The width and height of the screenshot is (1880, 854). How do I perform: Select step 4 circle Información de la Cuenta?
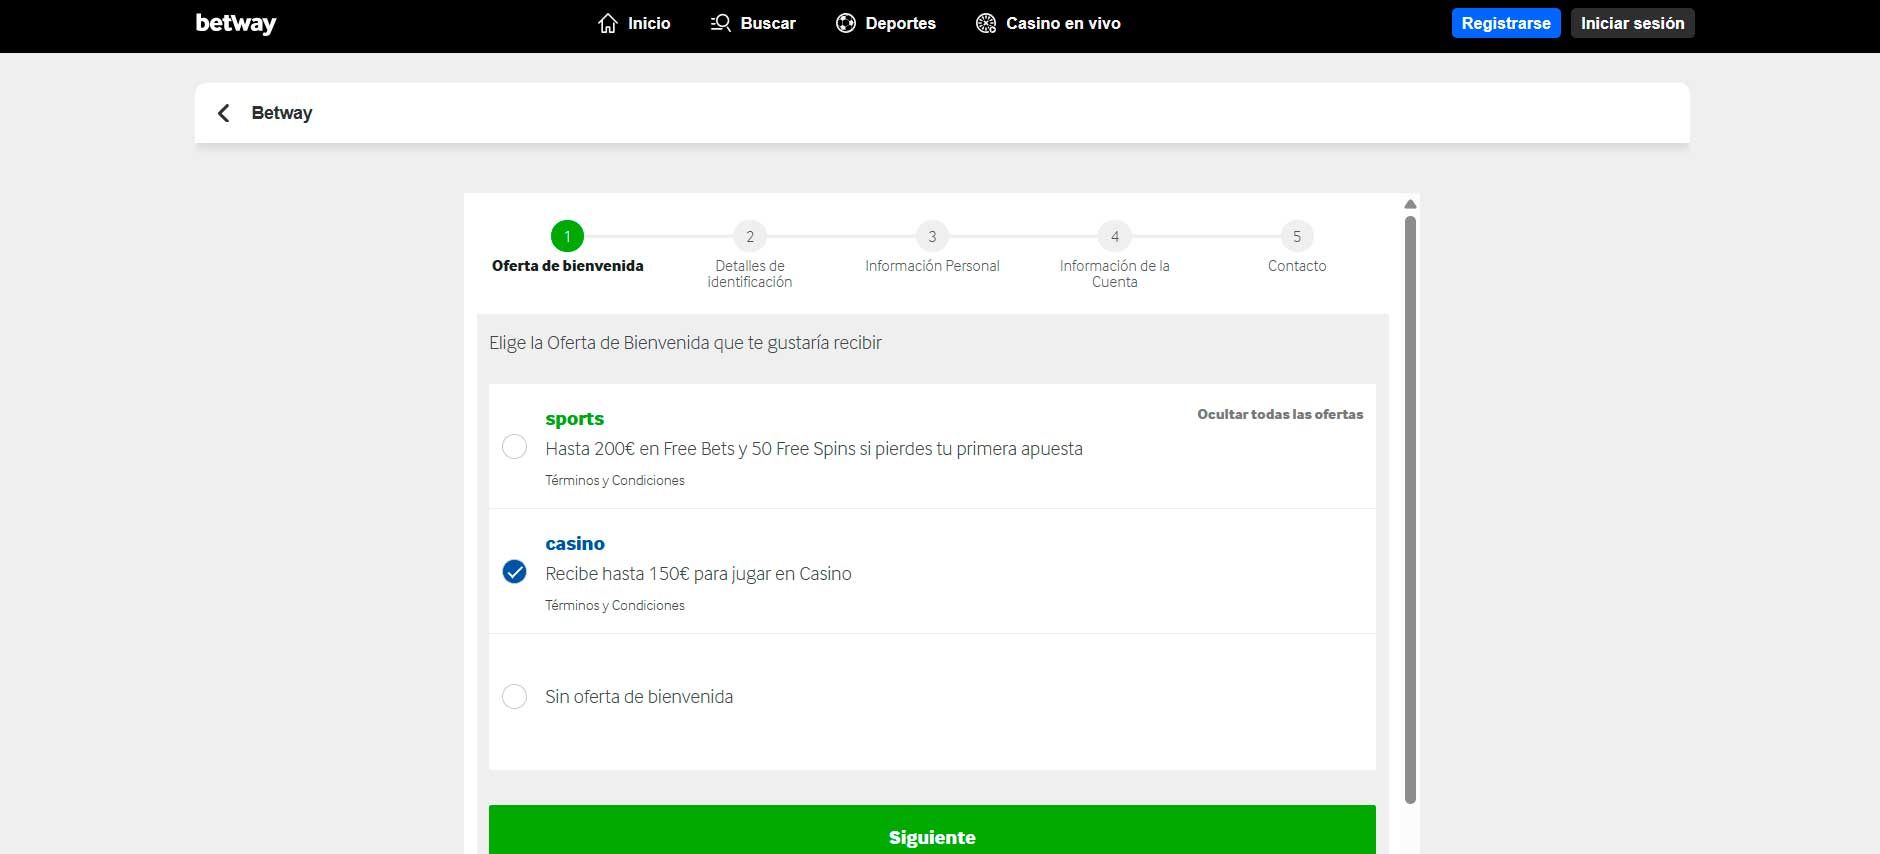point(1115,236)
